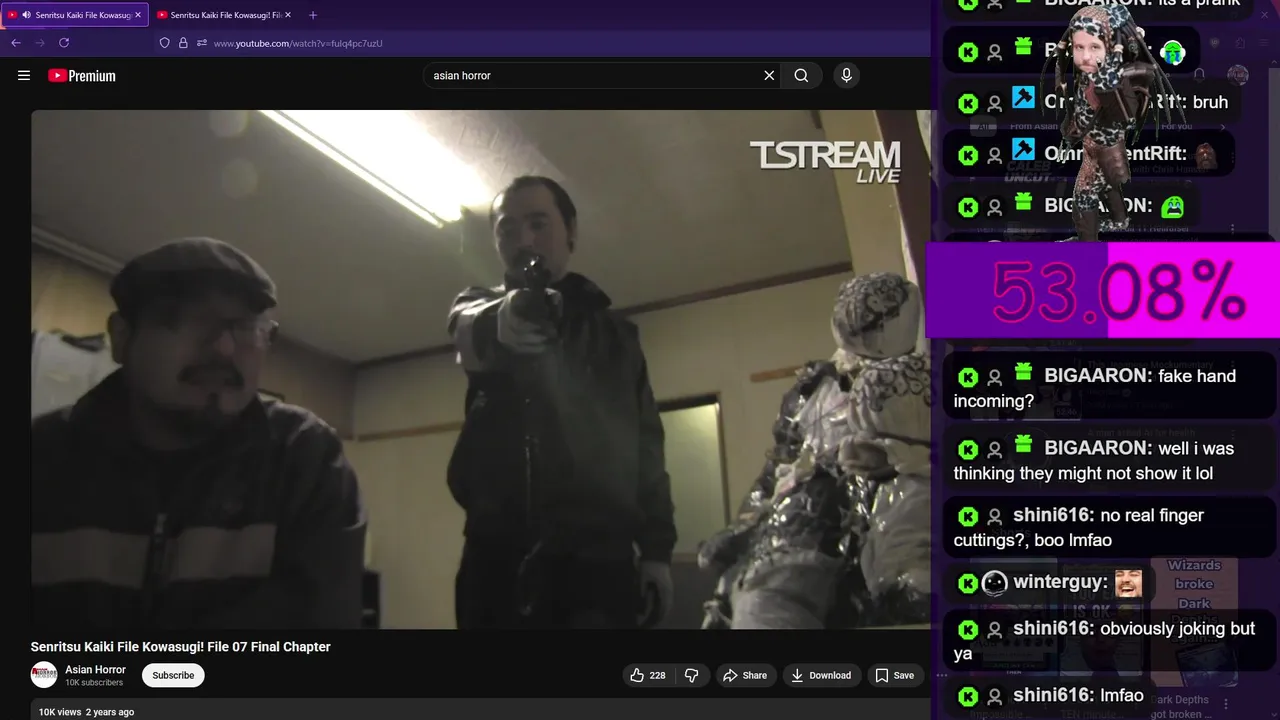Screen dimensions: 1280x720
Task: Show site info via the padlock icon
Action: click(183, 43)
